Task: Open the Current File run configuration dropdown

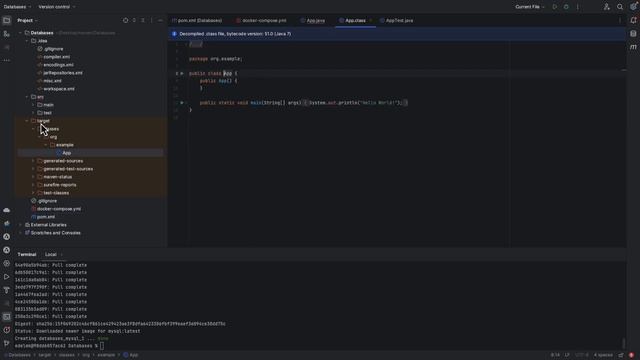Action: click(529, 7)
